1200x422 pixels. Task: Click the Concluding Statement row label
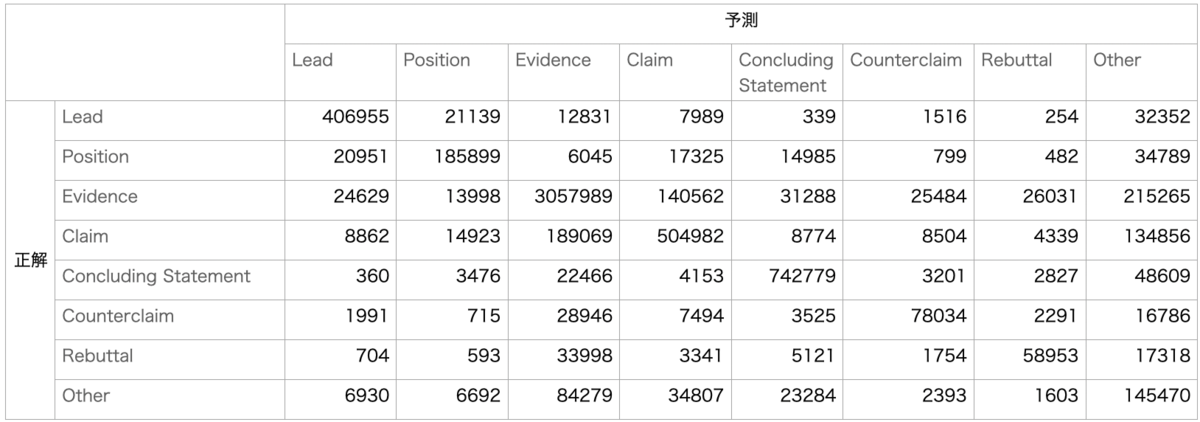[169, 277]
